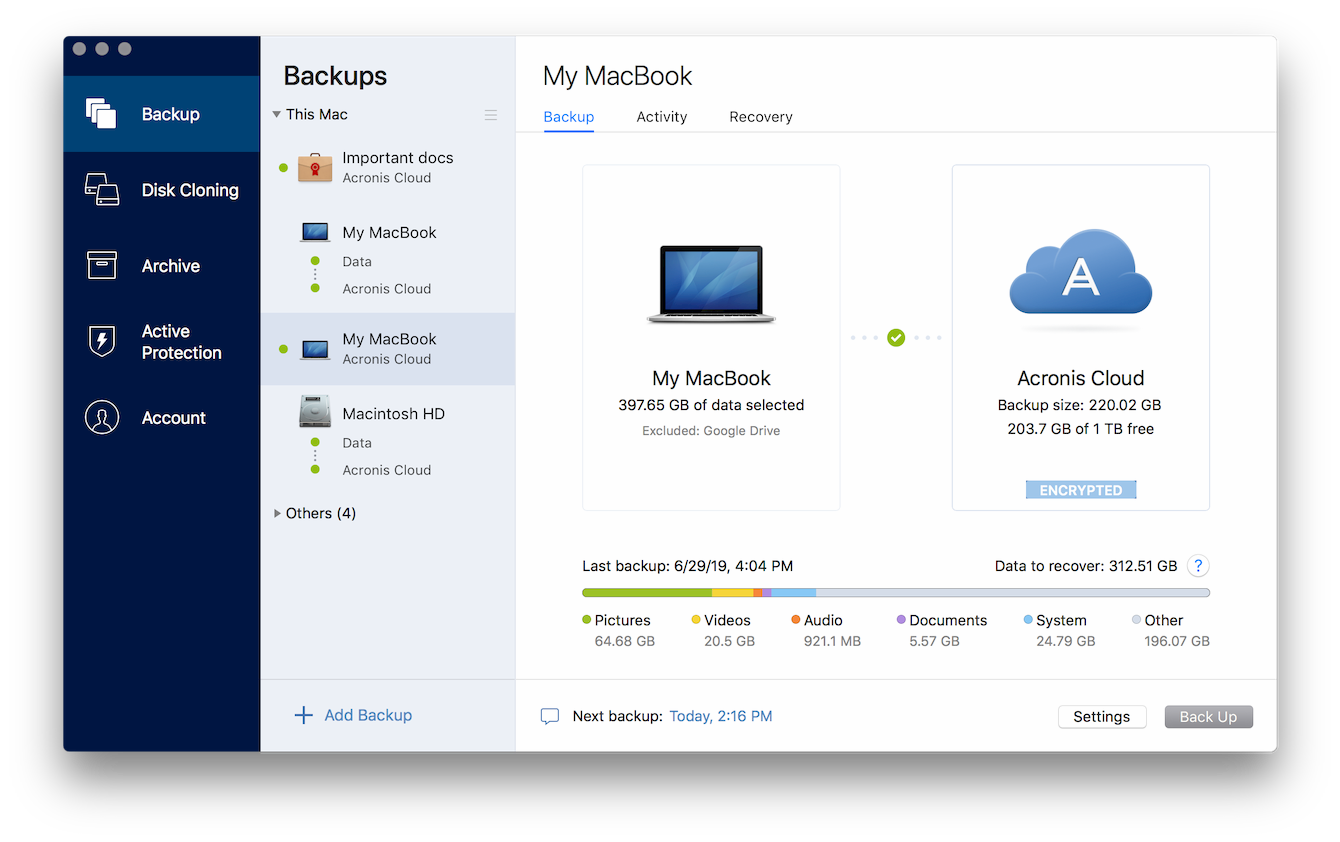The width and height of the screenshot is (1340, 842).
Task: Open the backup list options menu icon
Action: [x=491, y=115]
